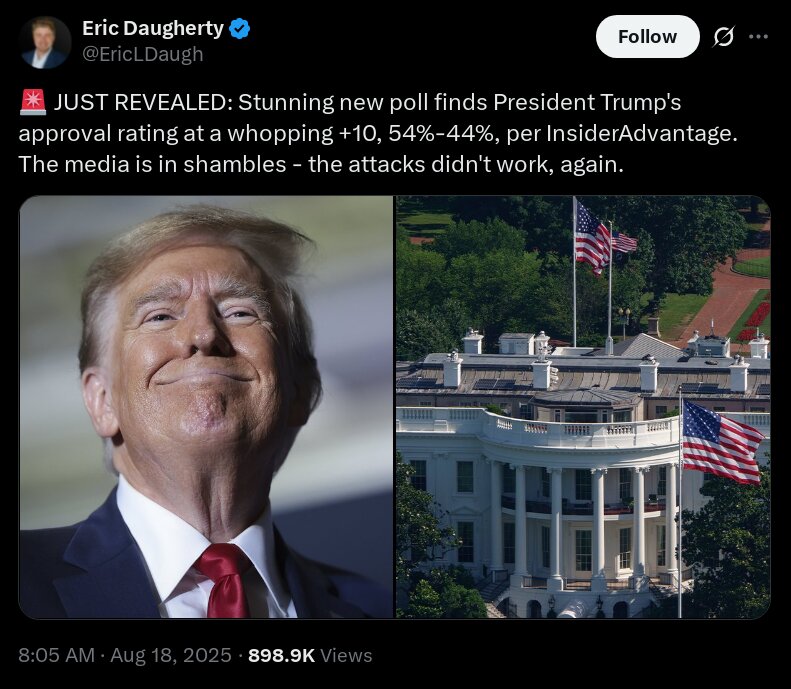Open the smiling Trump photo
791x689 pixels.
206,407
